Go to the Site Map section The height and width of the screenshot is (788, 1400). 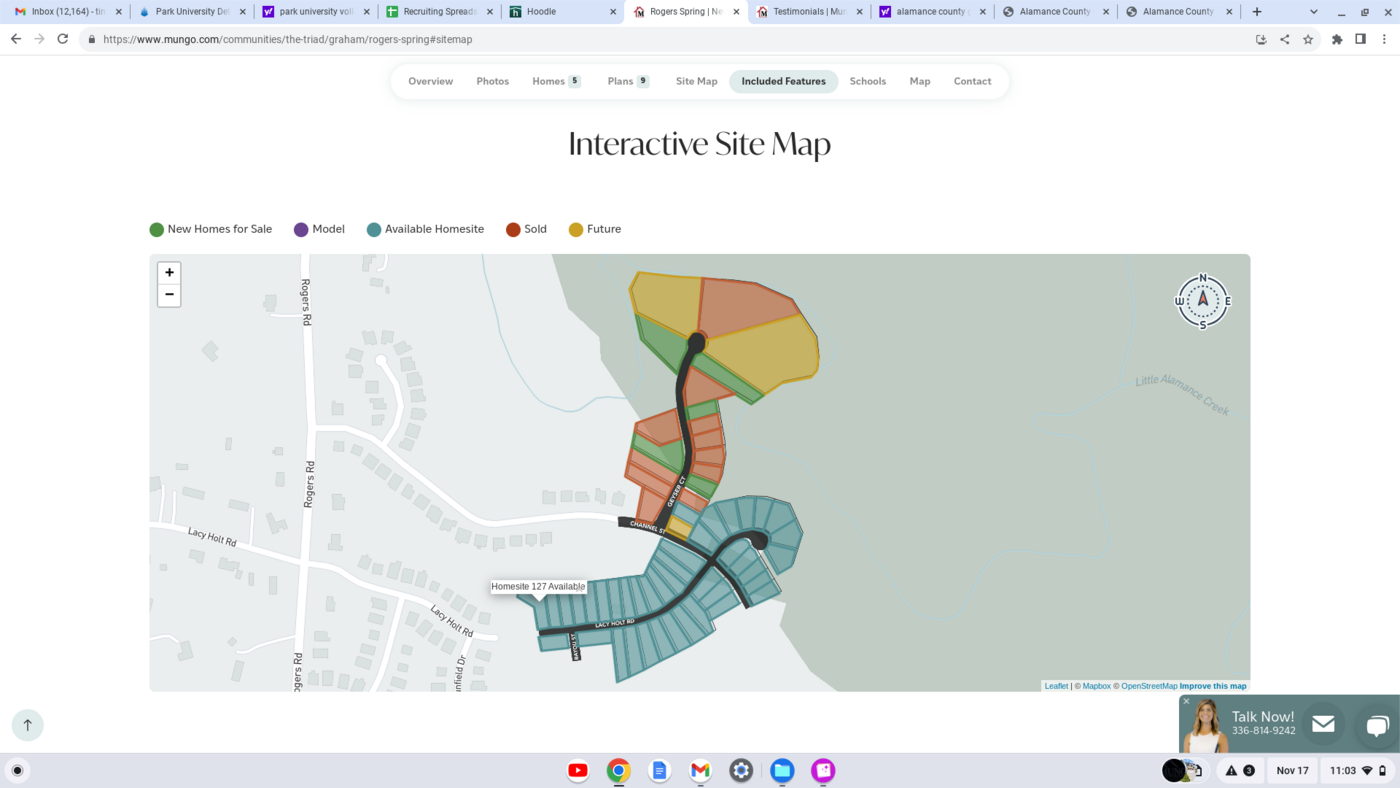[x=696, y=81]
